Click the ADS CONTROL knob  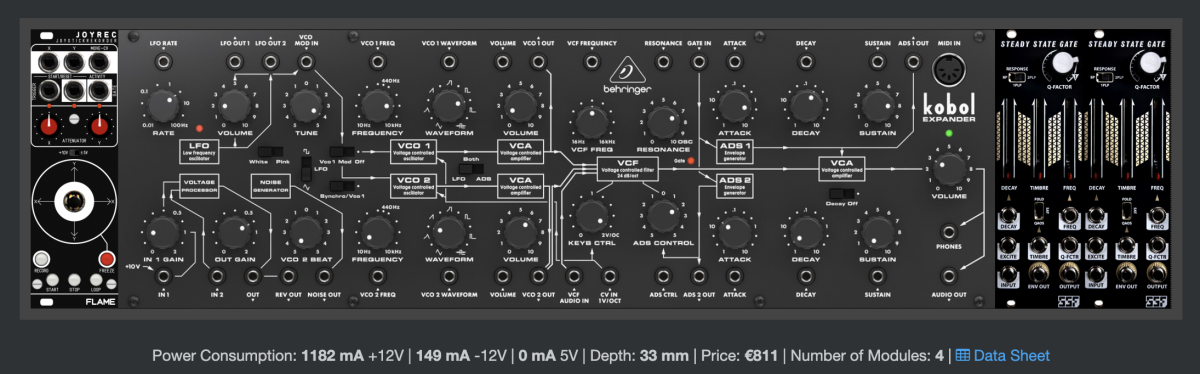click(x=663, y=217)
